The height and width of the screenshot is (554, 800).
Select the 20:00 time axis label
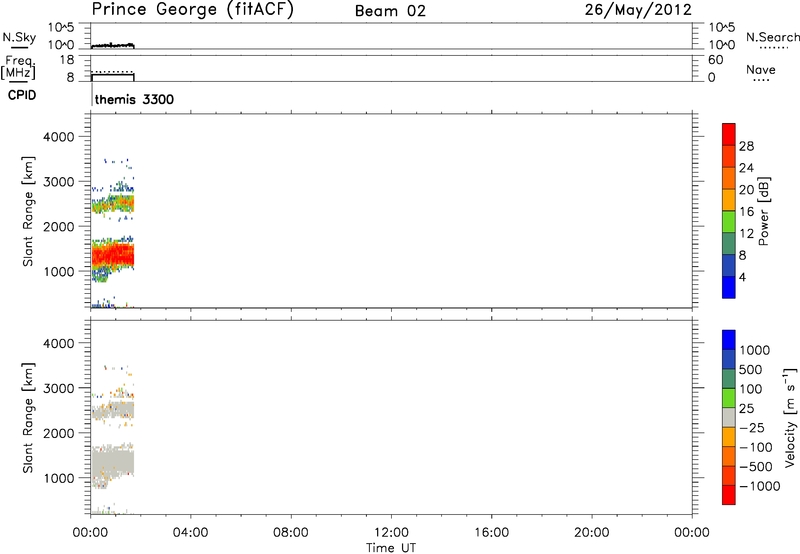pos(592,531)
